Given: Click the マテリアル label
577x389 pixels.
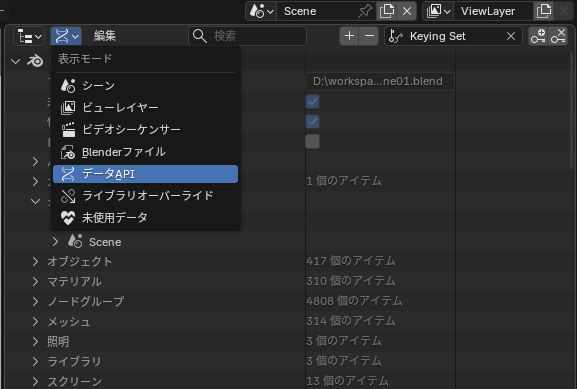Looking at the screenshot, I should 74,282.
